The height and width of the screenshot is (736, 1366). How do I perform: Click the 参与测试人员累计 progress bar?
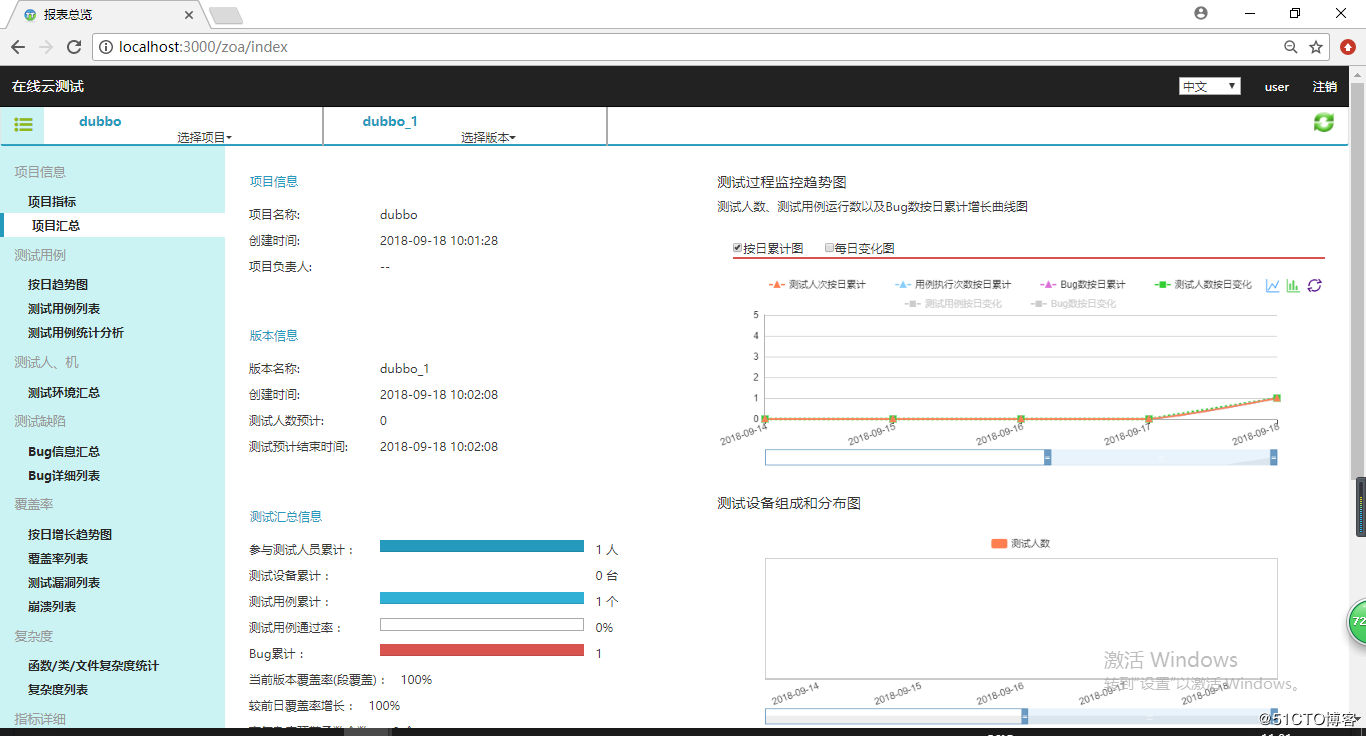(x=482, y=547)
